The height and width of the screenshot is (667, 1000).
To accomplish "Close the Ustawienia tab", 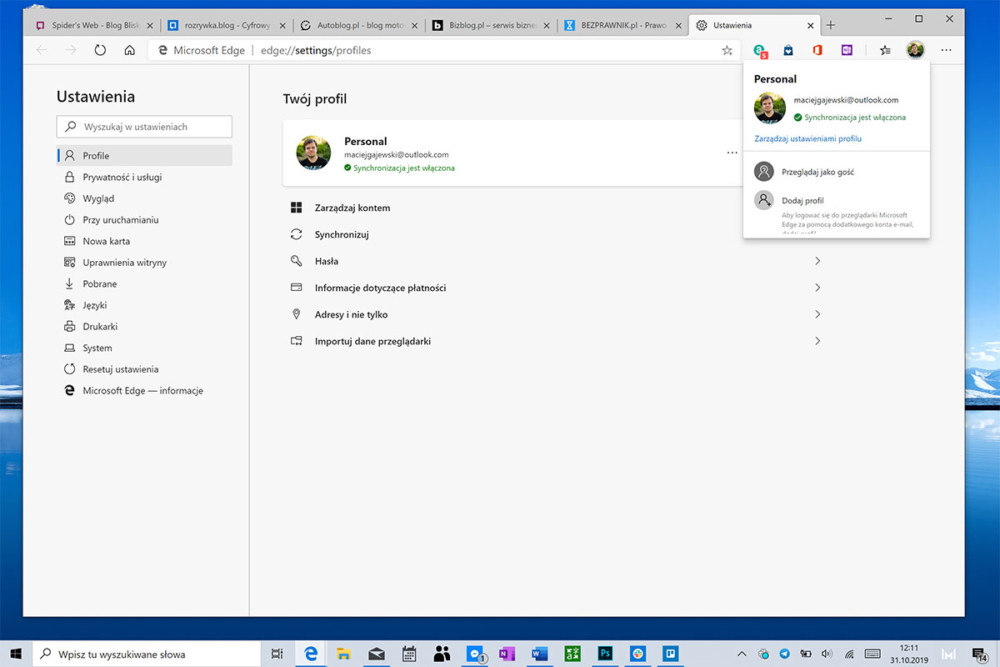I will point(810,26).
